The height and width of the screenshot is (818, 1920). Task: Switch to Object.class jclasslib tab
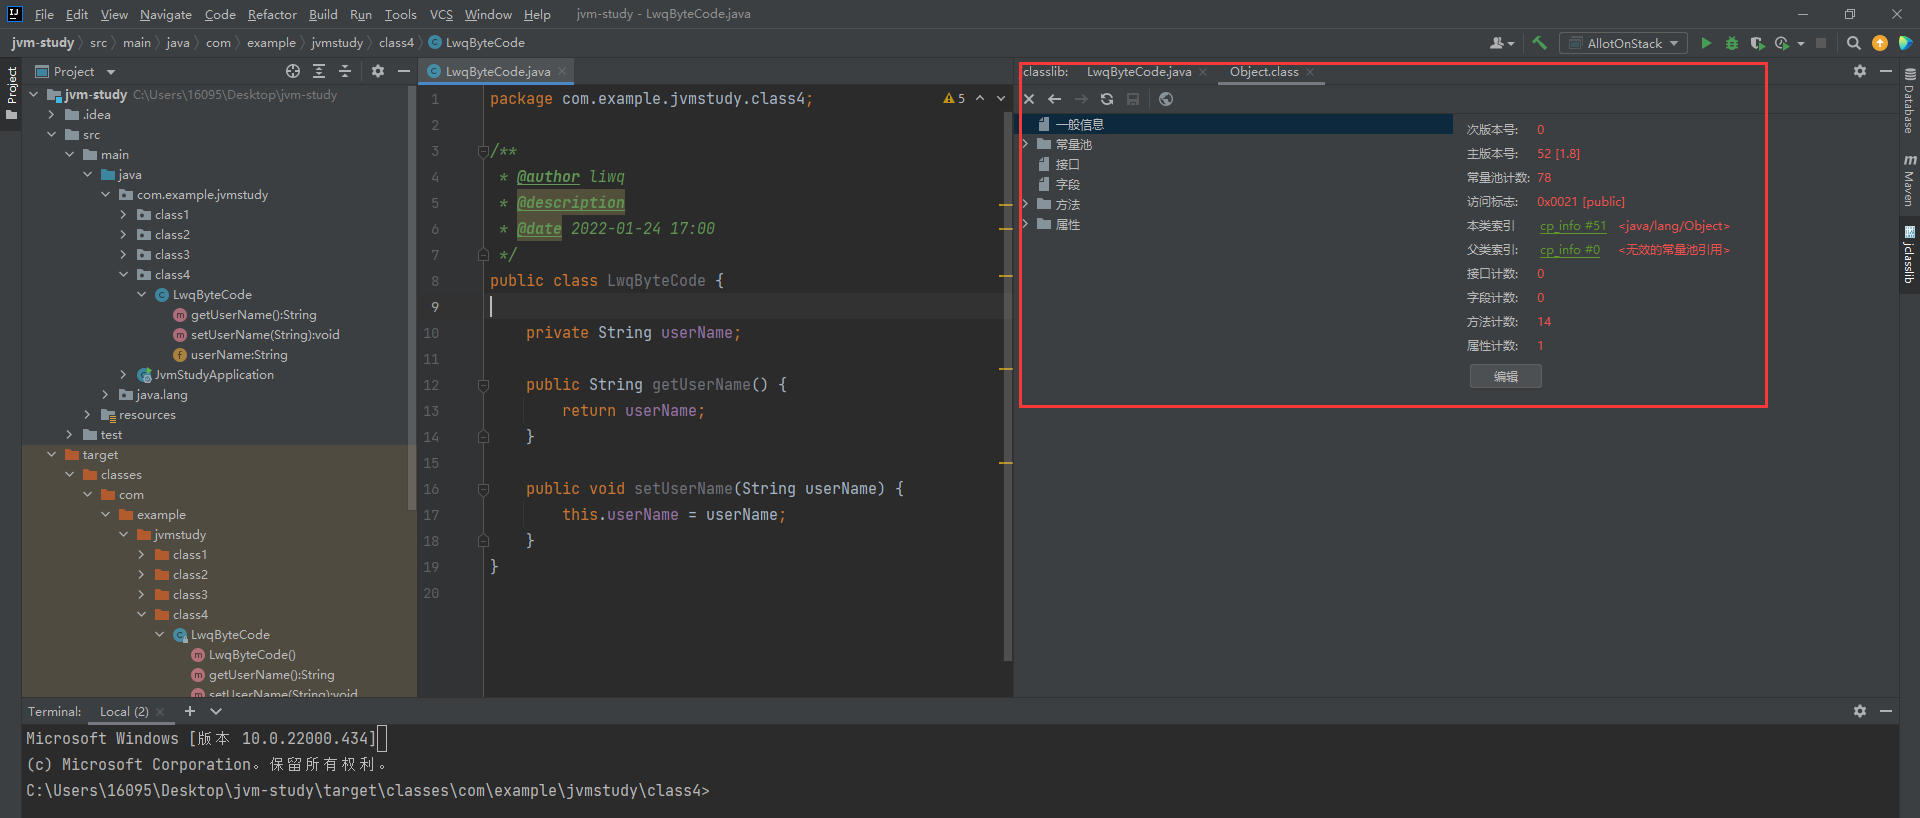[1264, 72]
